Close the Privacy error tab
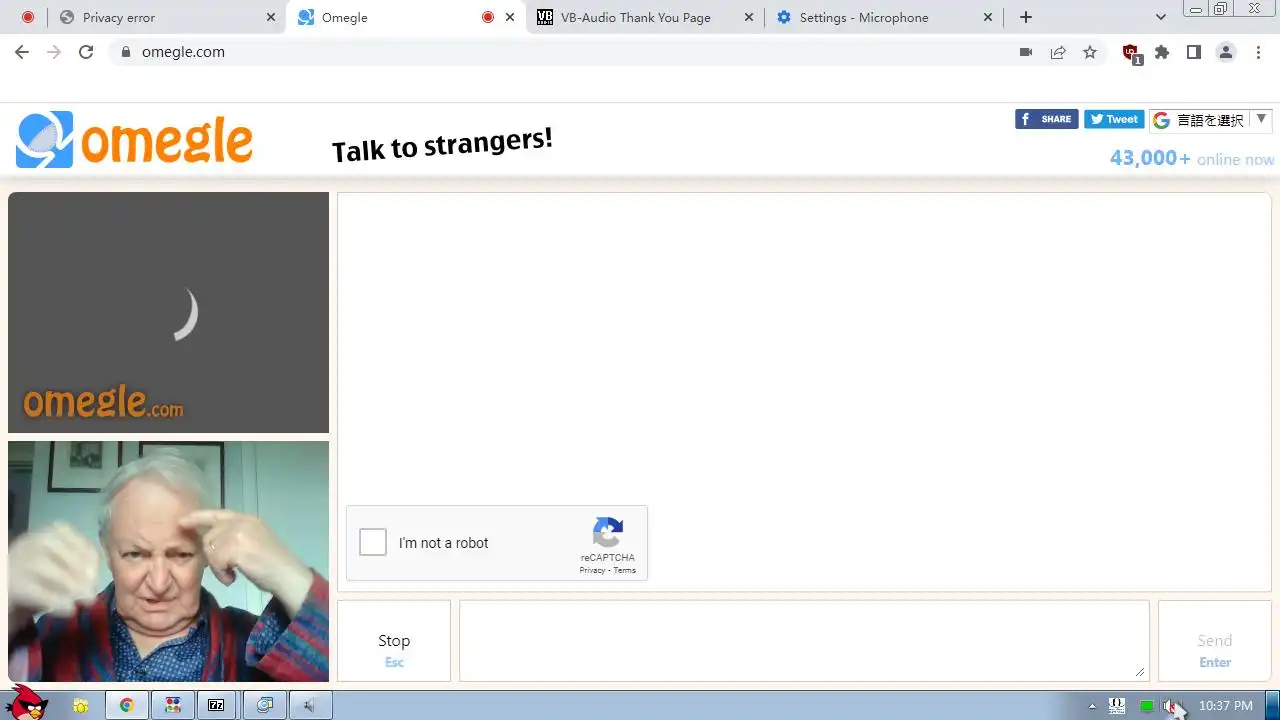 (271, 17)
